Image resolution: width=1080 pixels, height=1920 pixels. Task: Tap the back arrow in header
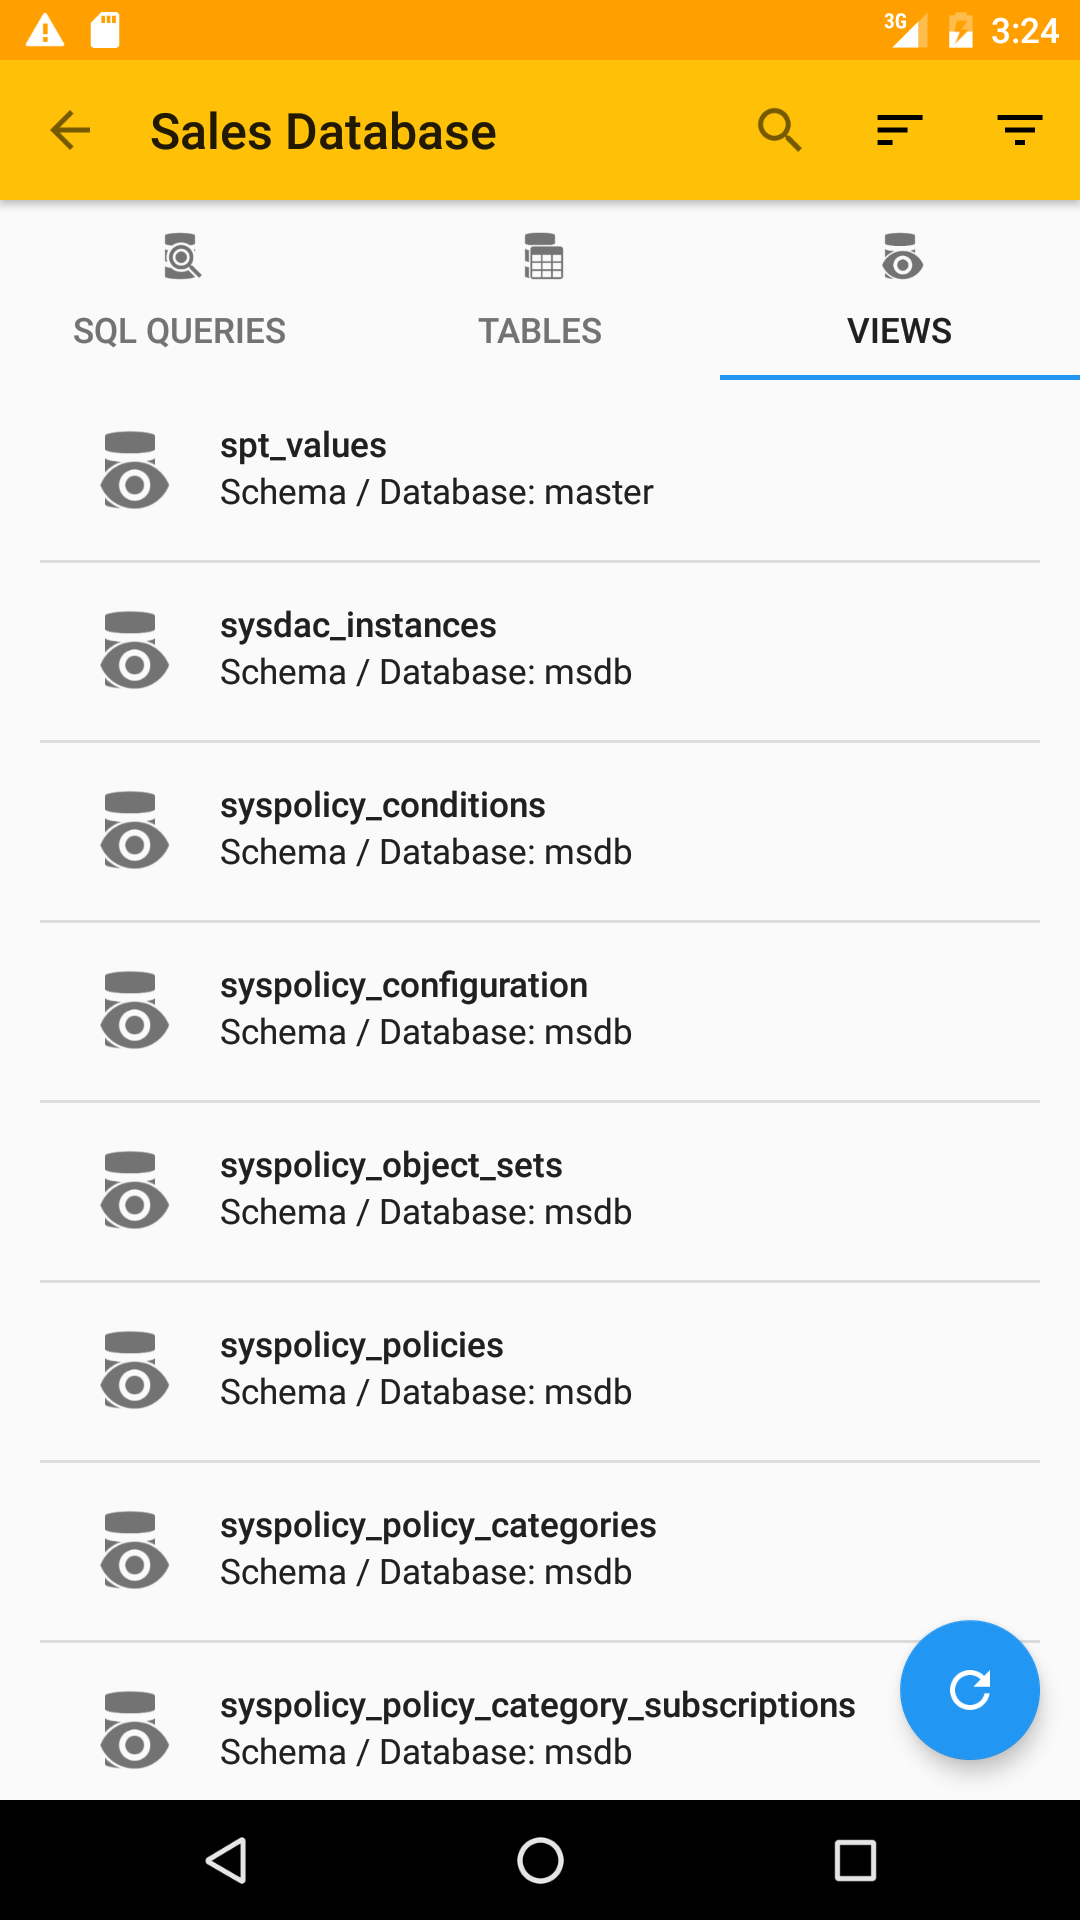[70, 130]
